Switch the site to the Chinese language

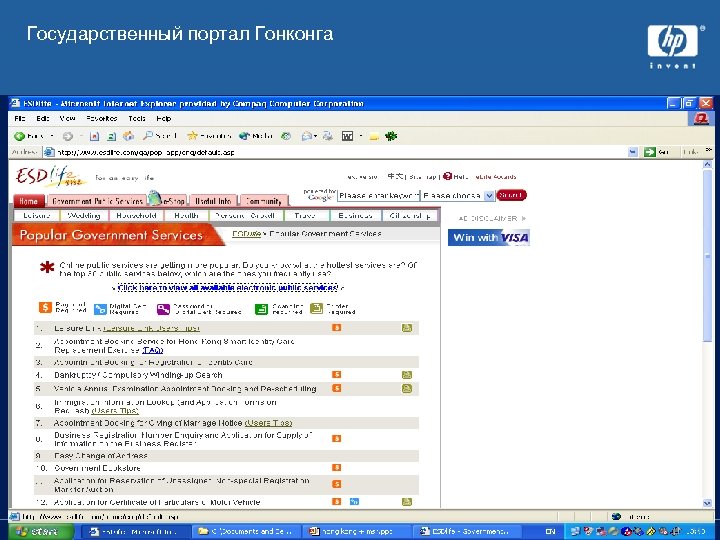tap(395, 176)
